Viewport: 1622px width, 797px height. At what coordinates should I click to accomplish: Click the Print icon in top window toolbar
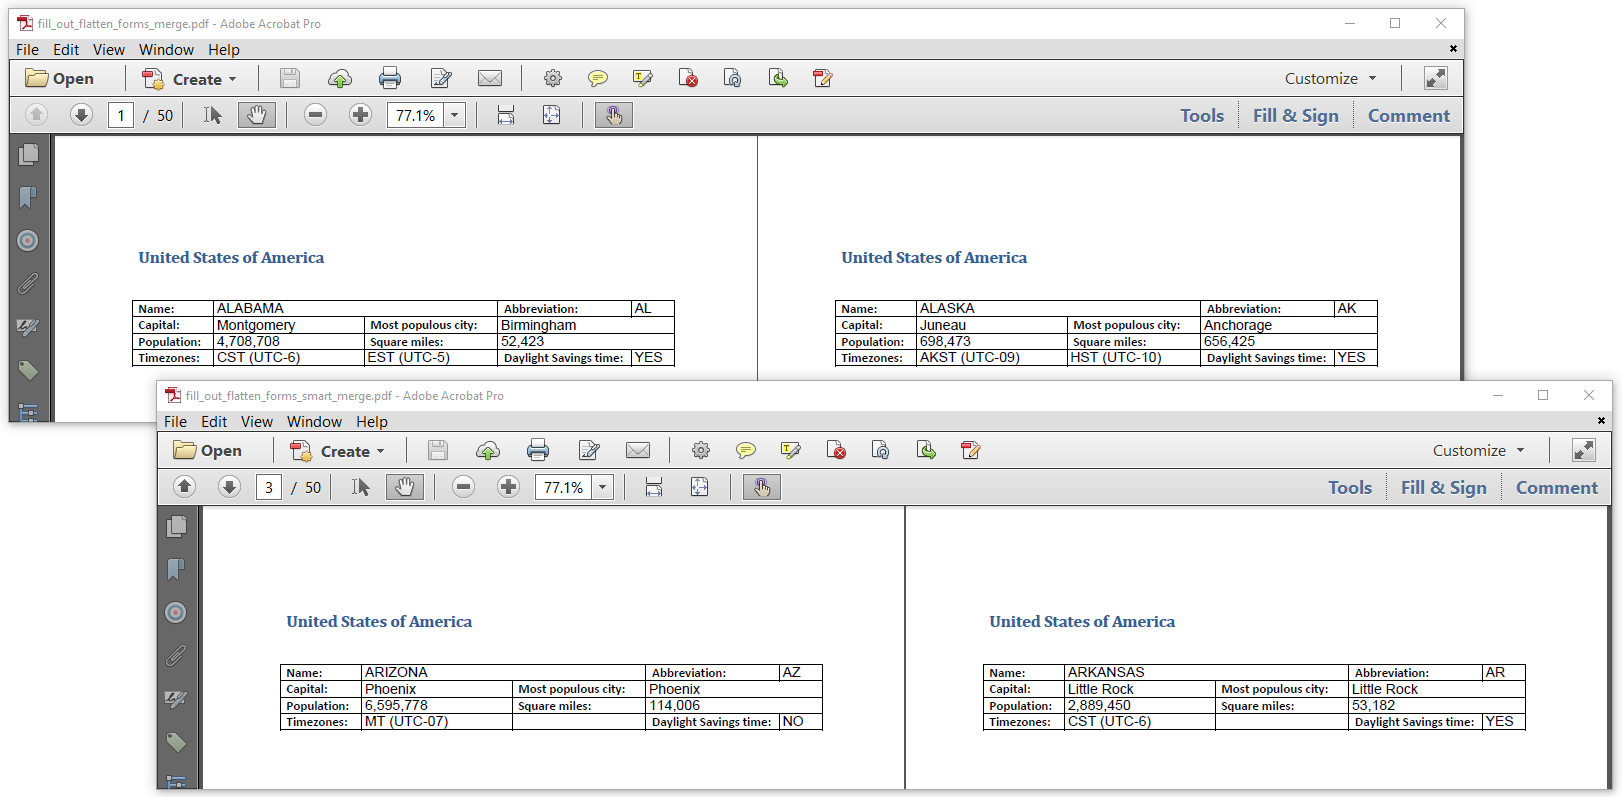point(390,78)
